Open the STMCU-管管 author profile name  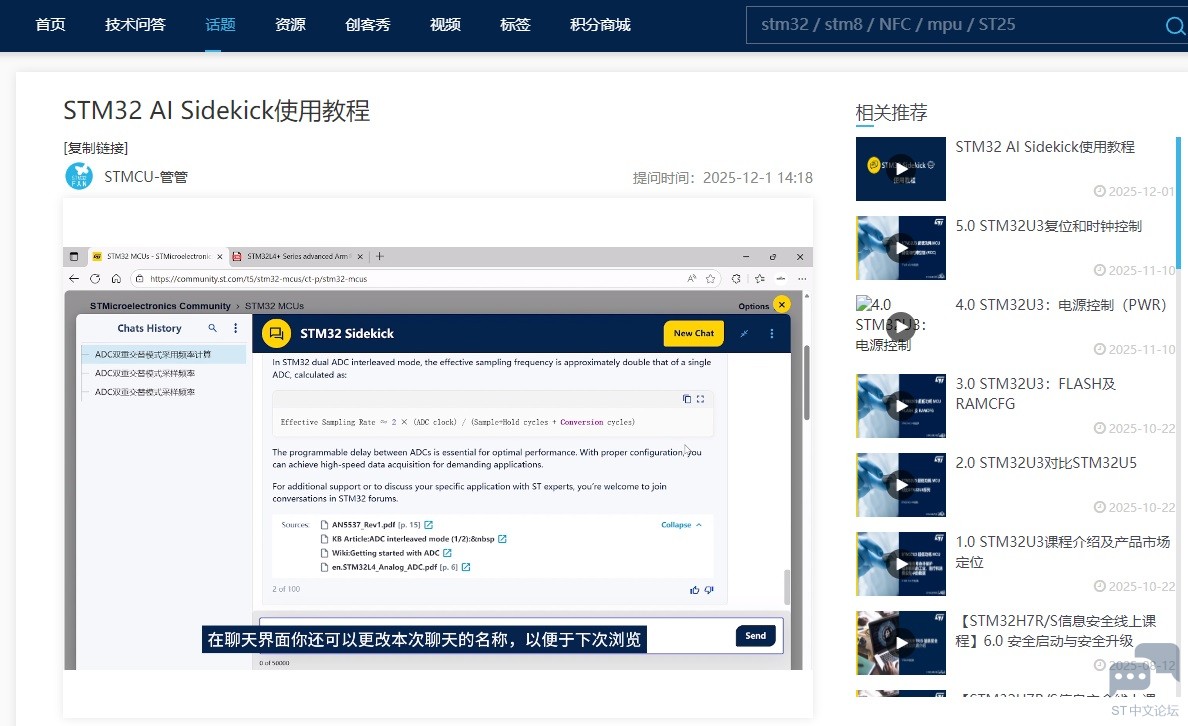click(145, 177)
